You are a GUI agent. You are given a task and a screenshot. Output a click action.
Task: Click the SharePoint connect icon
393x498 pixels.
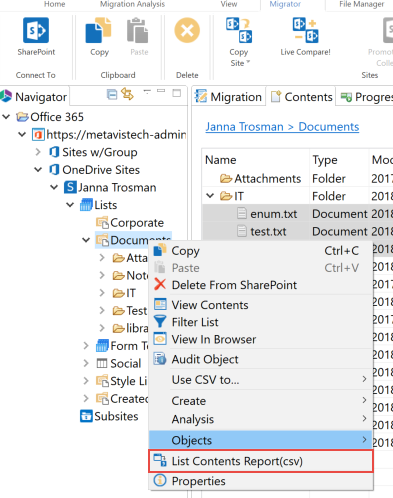coord(36,30)
